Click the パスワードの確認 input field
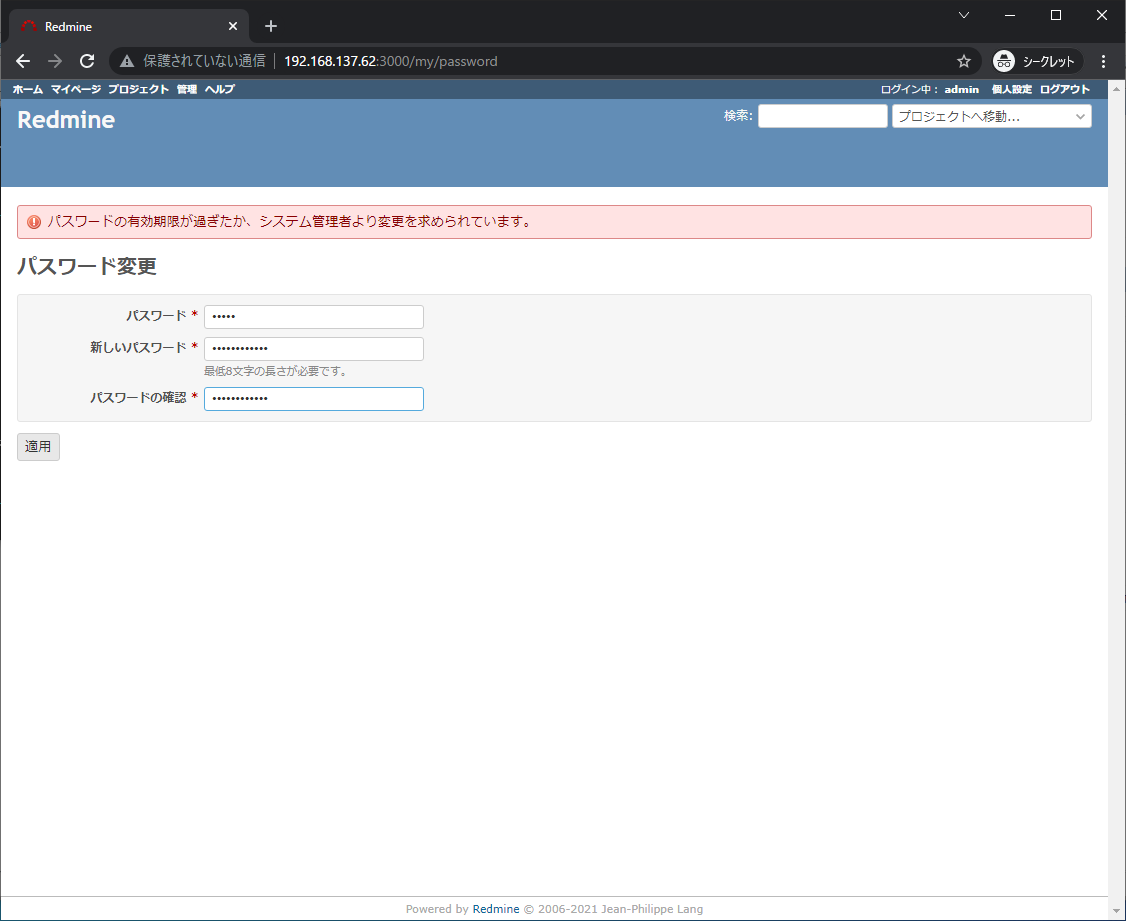 tap(313, 398)
